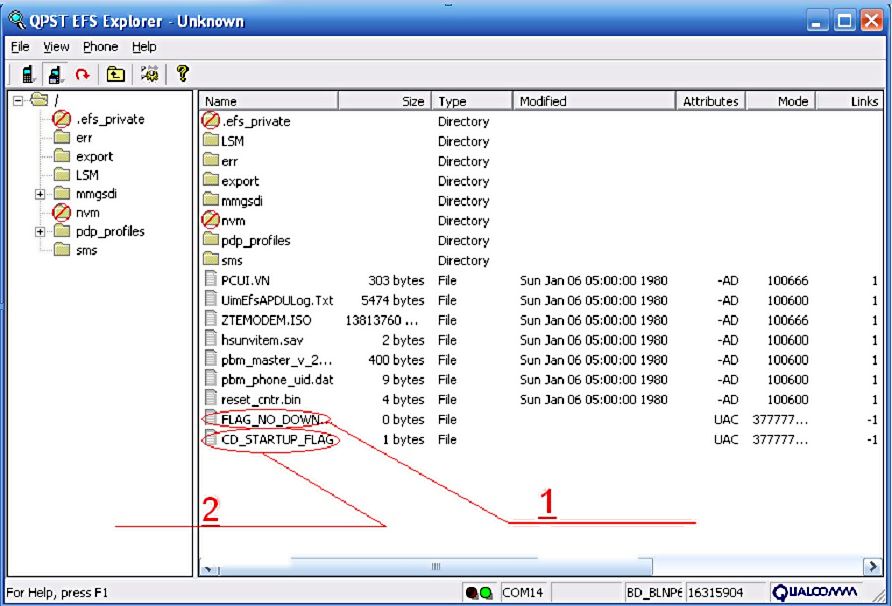
Task: Select the export folder name in file list
Action: (x=240, y=182)
